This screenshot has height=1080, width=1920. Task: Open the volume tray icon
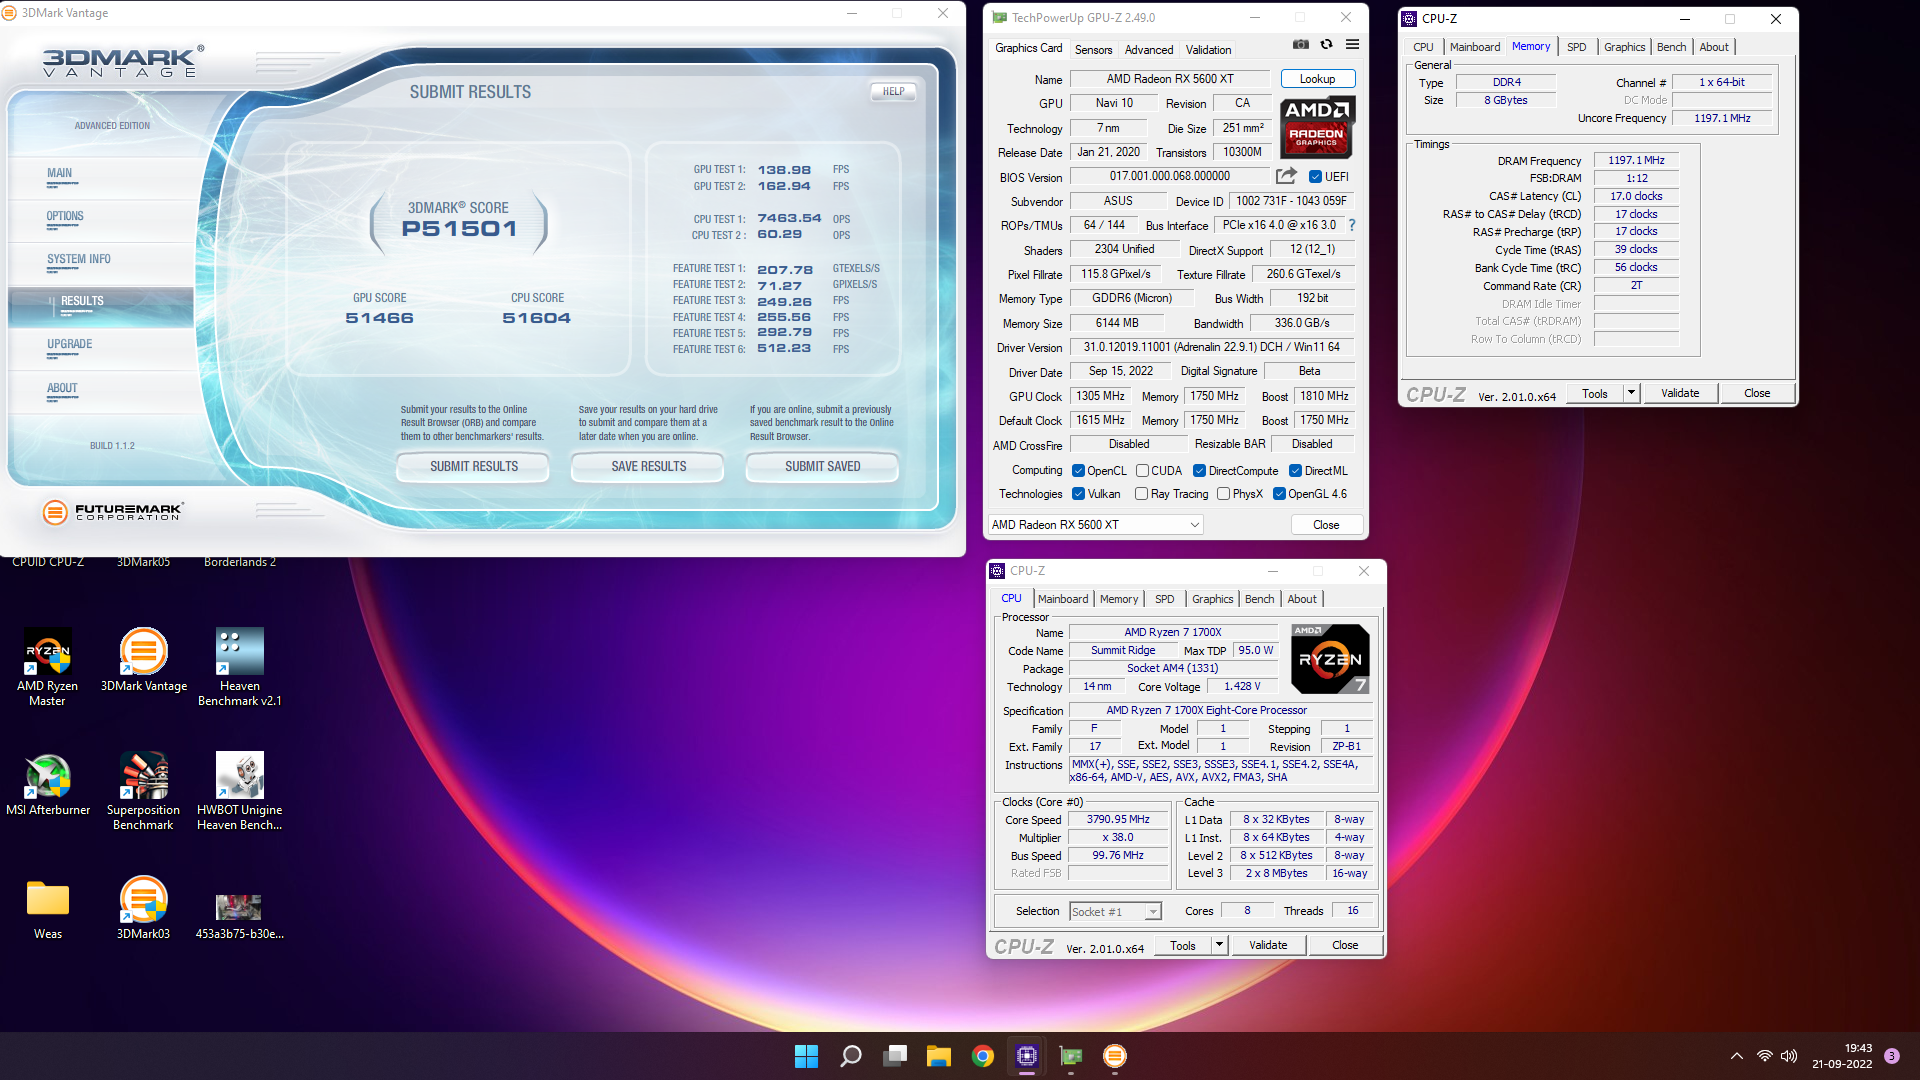[1789, 1056]
